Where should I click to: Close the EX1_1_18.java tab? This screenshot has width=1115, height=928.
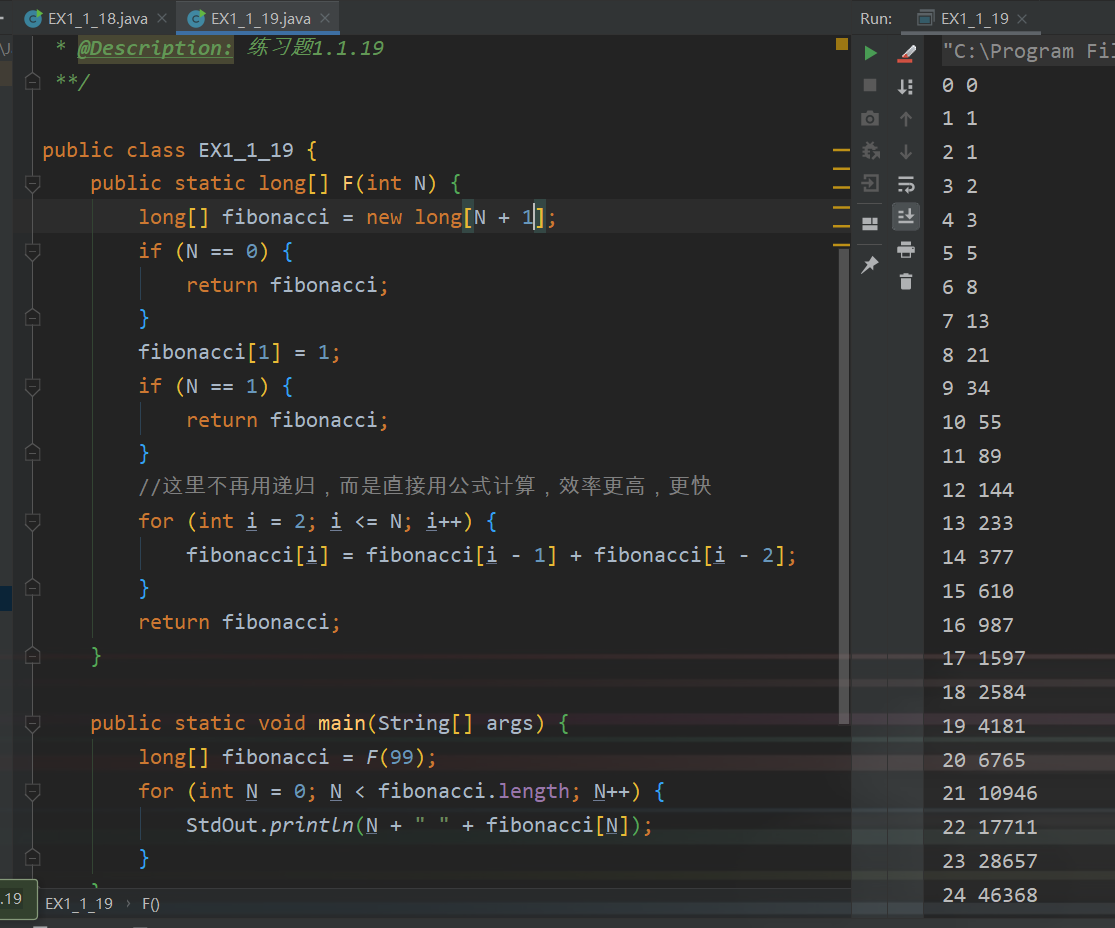tap(162, 18)
